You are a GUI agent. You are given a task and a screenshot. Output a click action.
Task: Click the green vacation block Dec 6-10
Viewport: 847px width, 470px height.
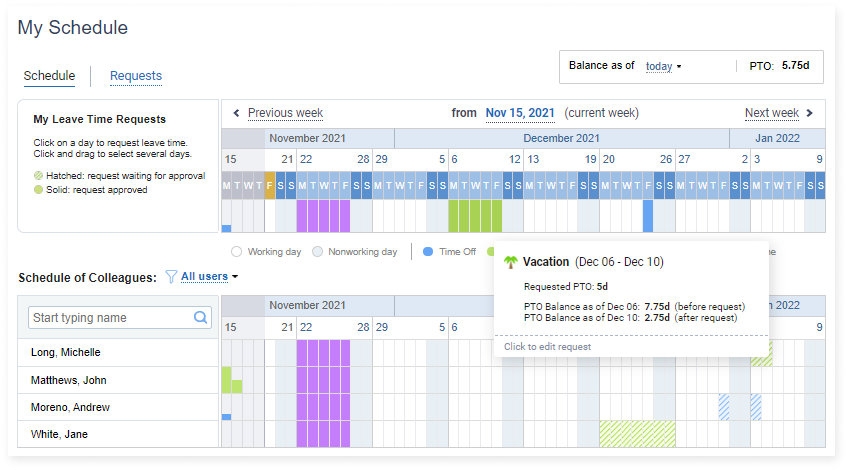[x=475, y=216]
